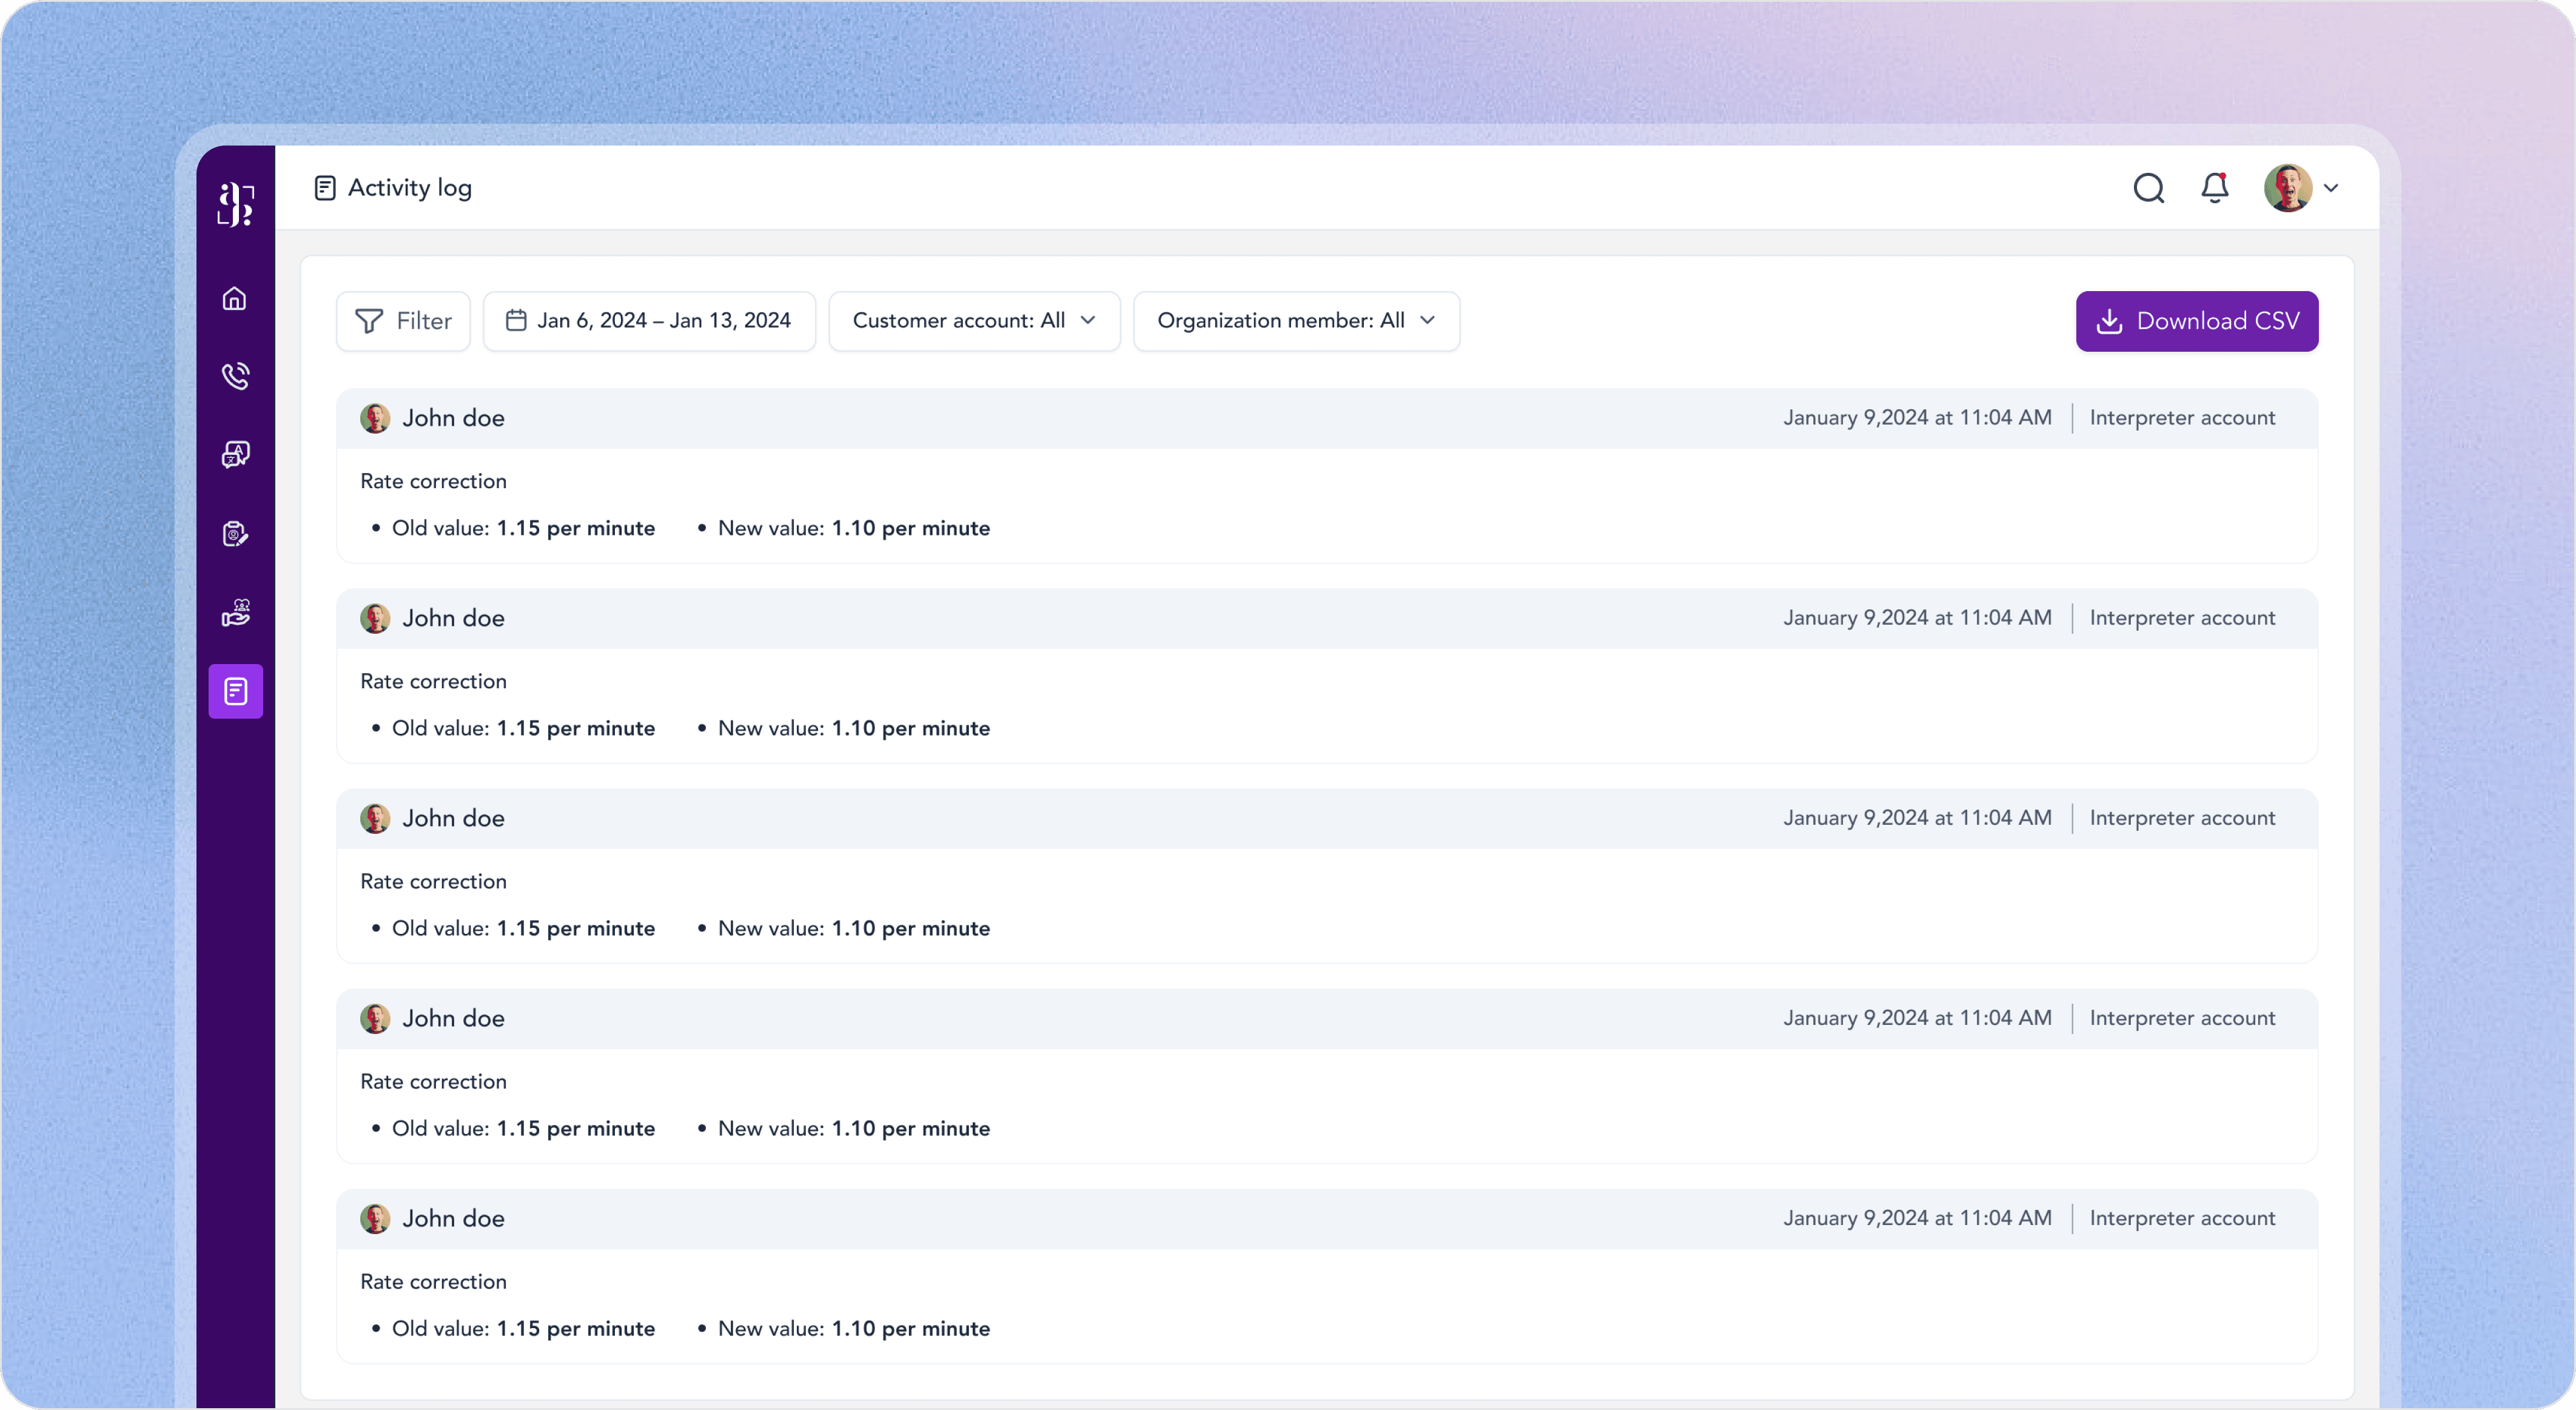This screenshot has width=2576, height=1410.
Task: Download CSV of activity log
Action: tap(2196, 321)
